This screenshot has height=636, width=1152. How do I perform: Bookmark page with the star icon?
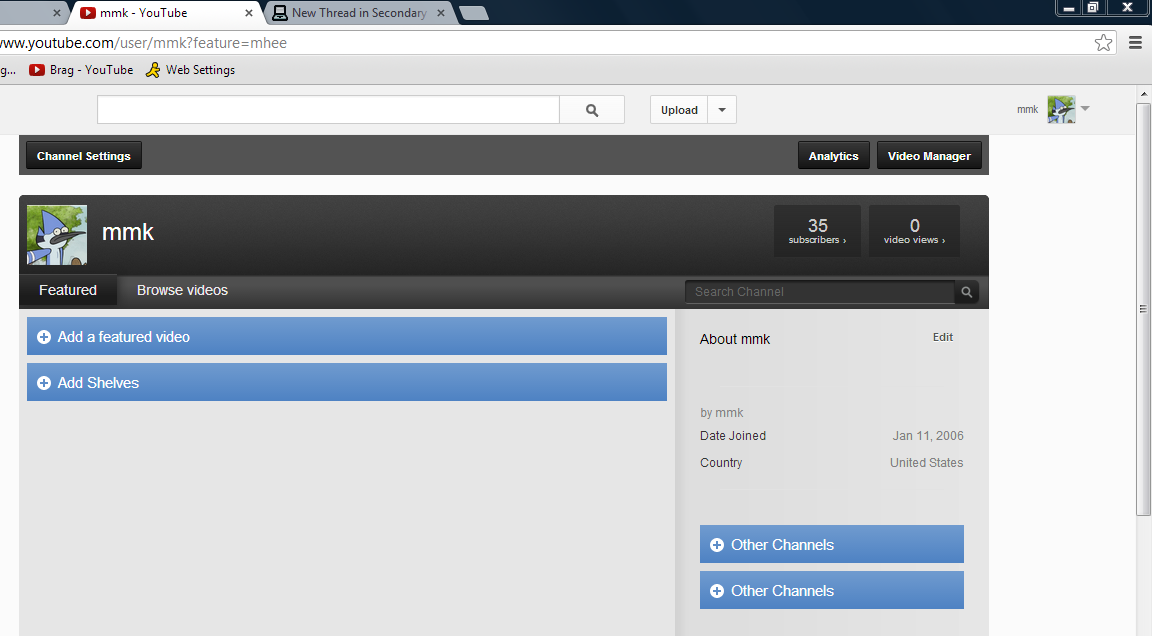tap(1103, 43)
